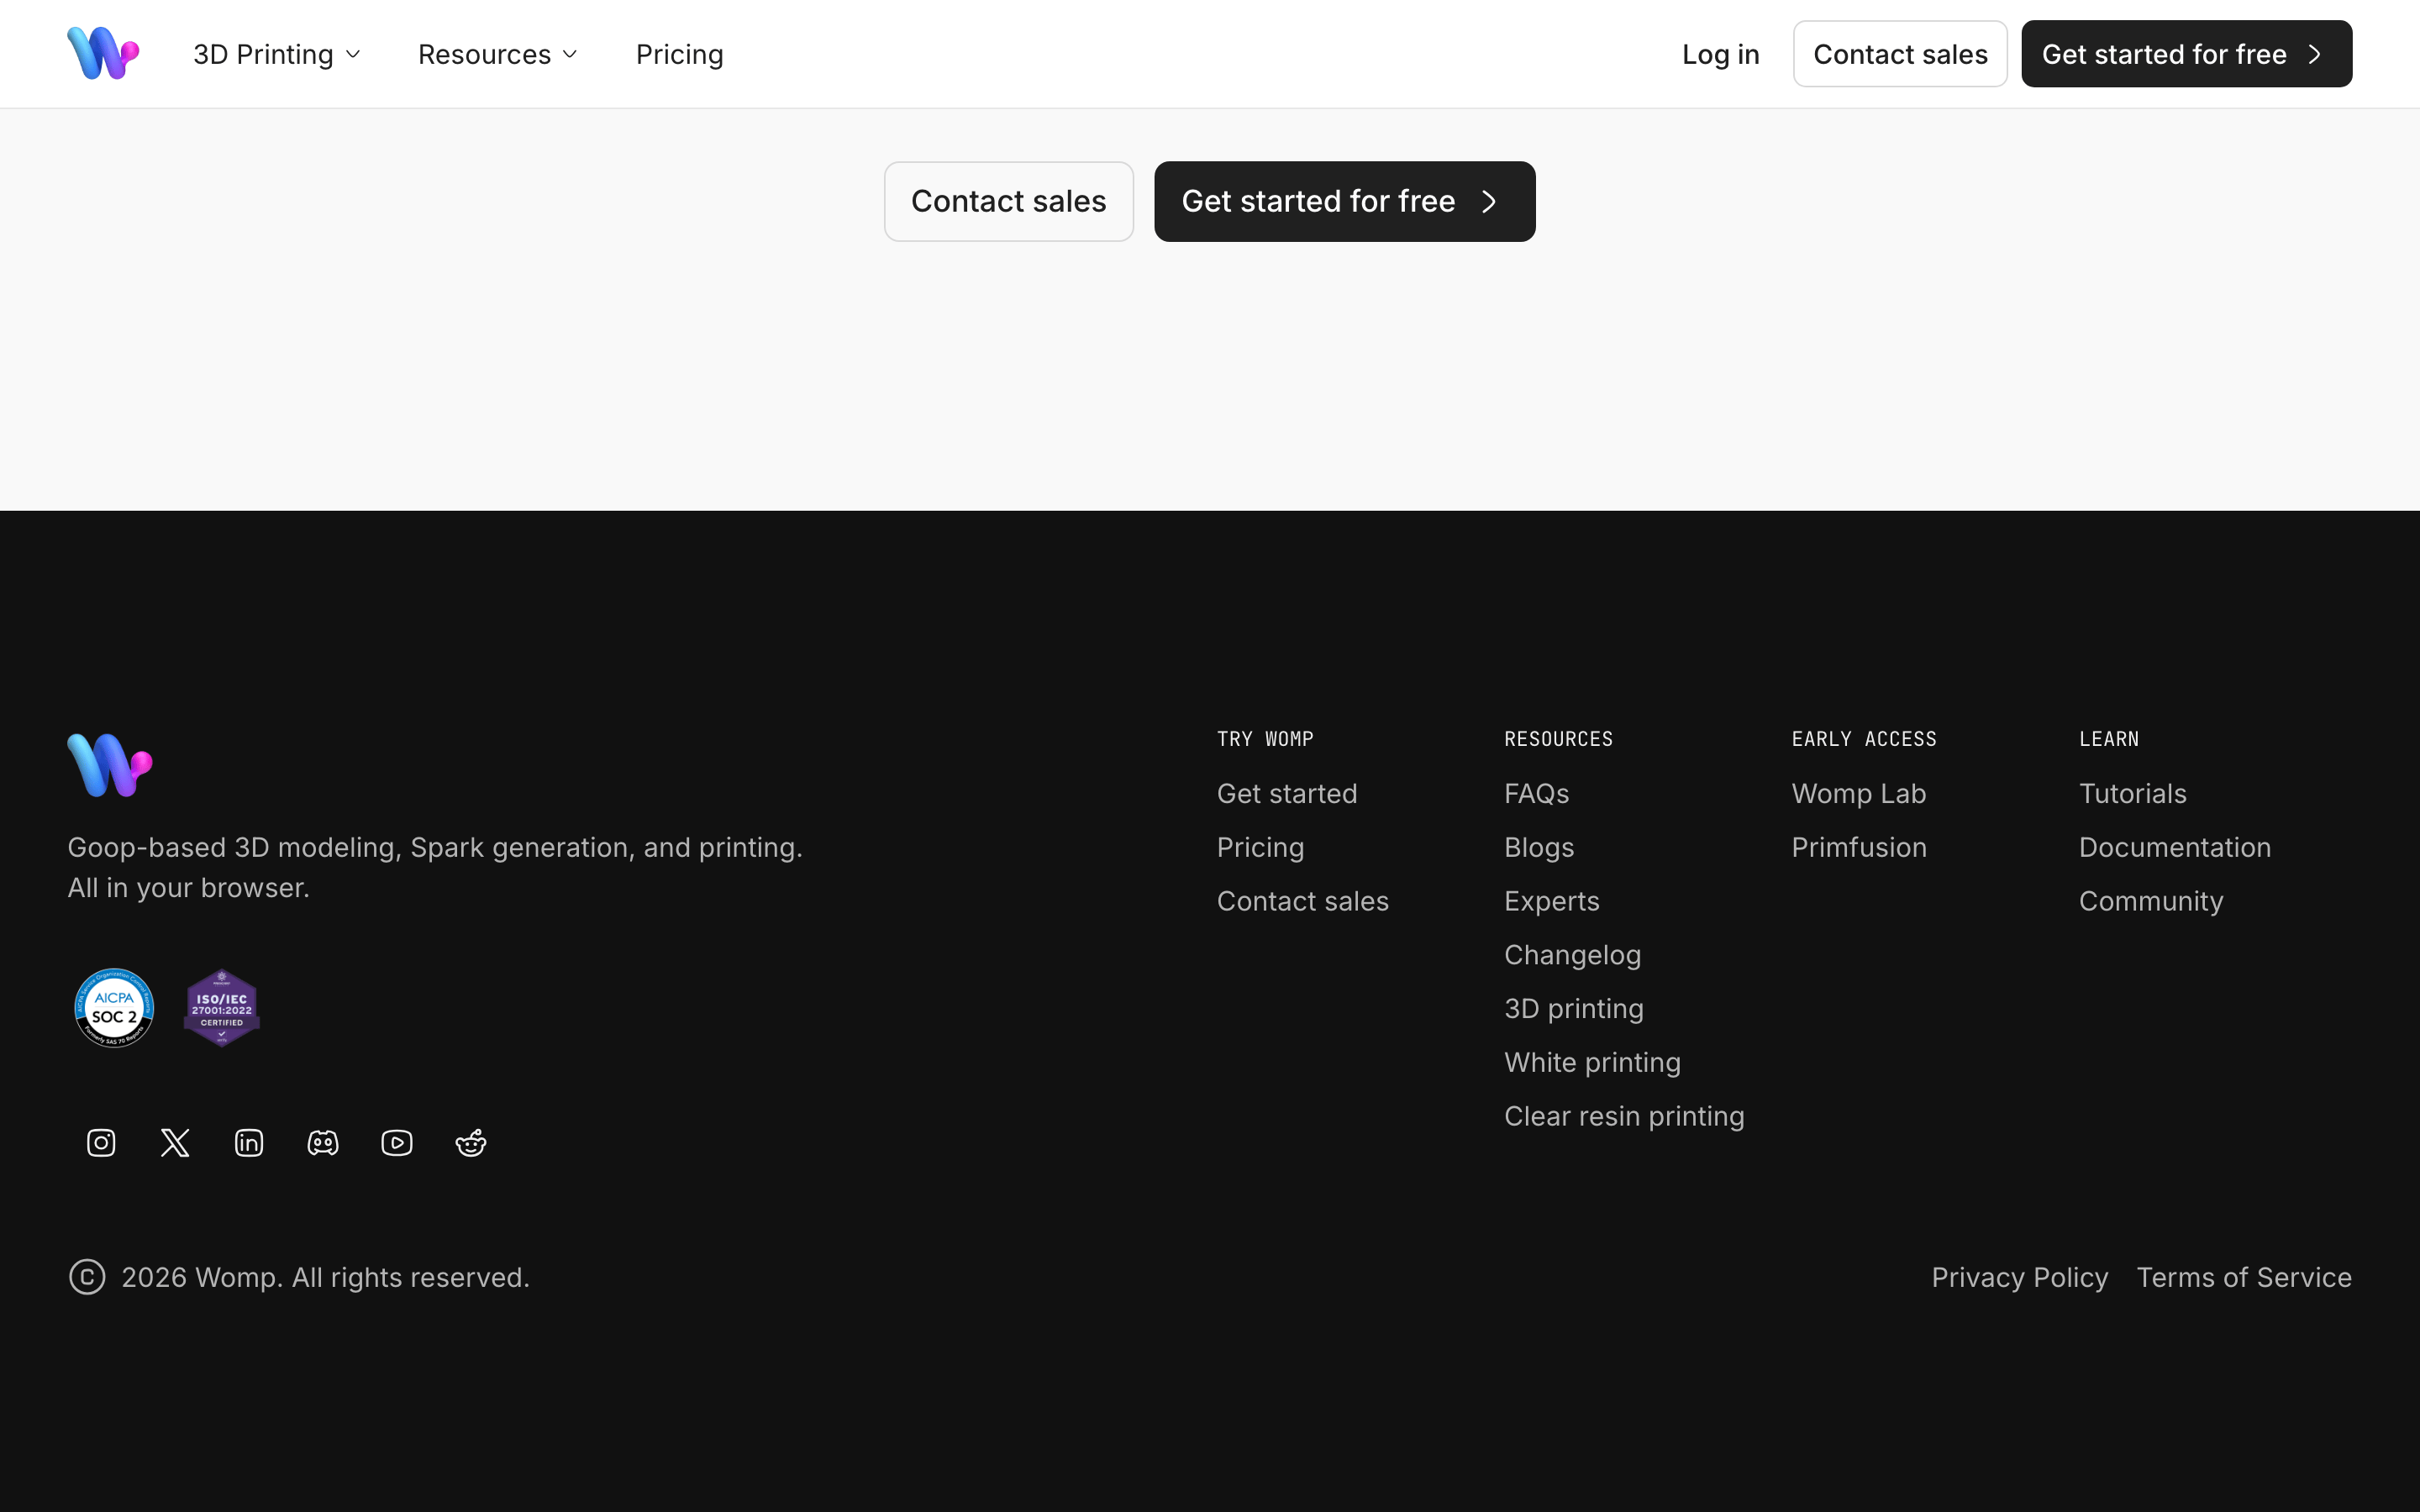Click the center Get started for free button
The image size is (2420, 1512).
[1345, 201]
